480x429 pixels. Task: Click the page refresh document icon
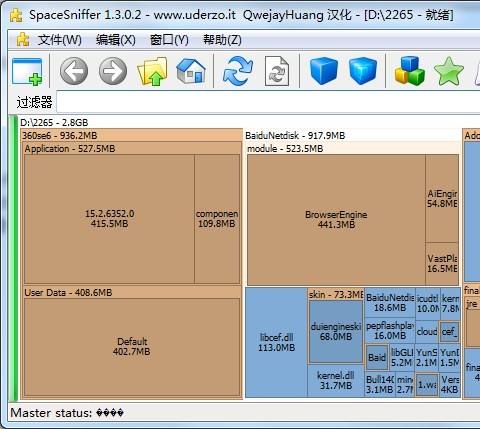277,71
